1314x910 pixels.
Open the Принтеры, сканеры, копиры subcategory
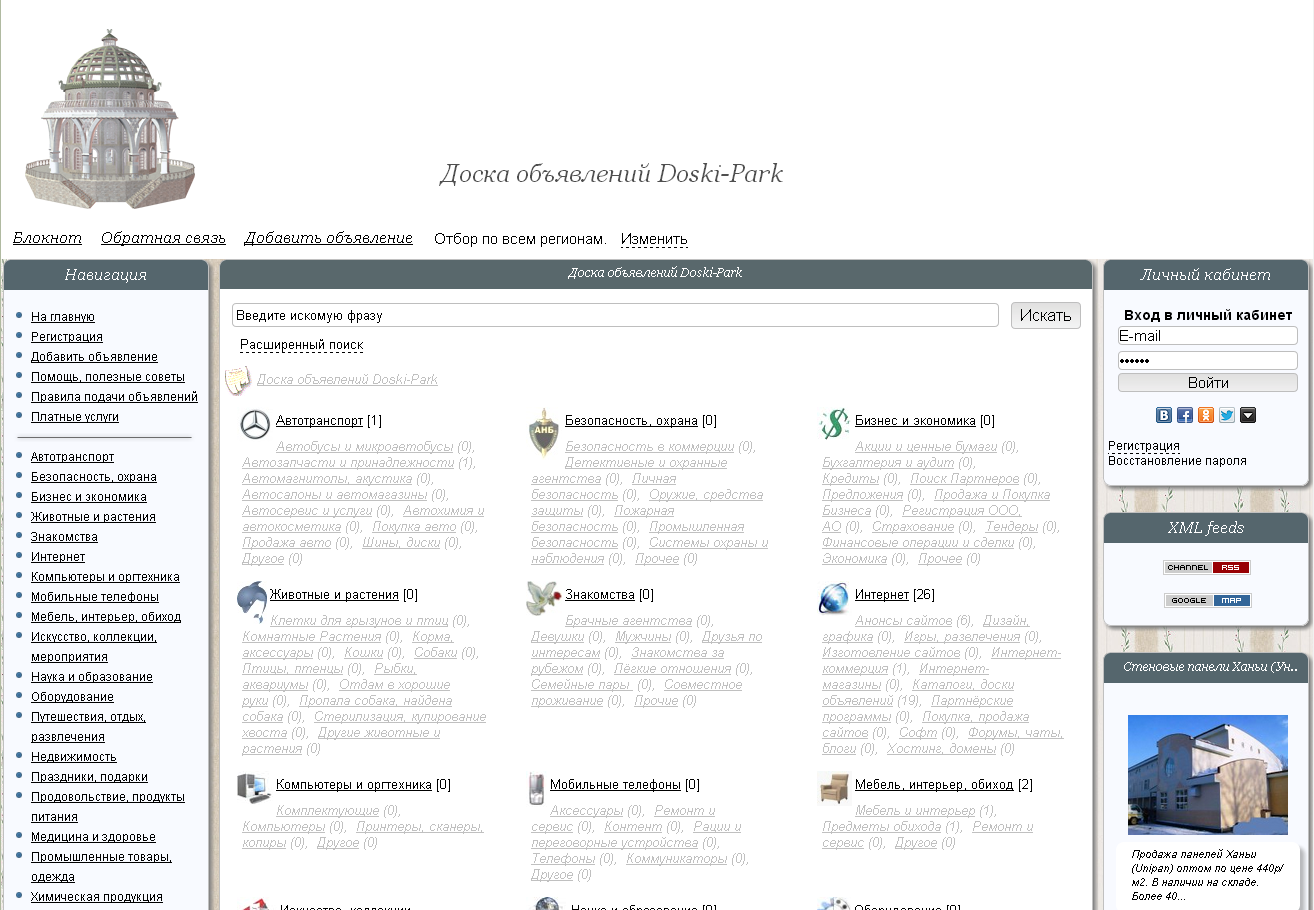tap(363, 835)
